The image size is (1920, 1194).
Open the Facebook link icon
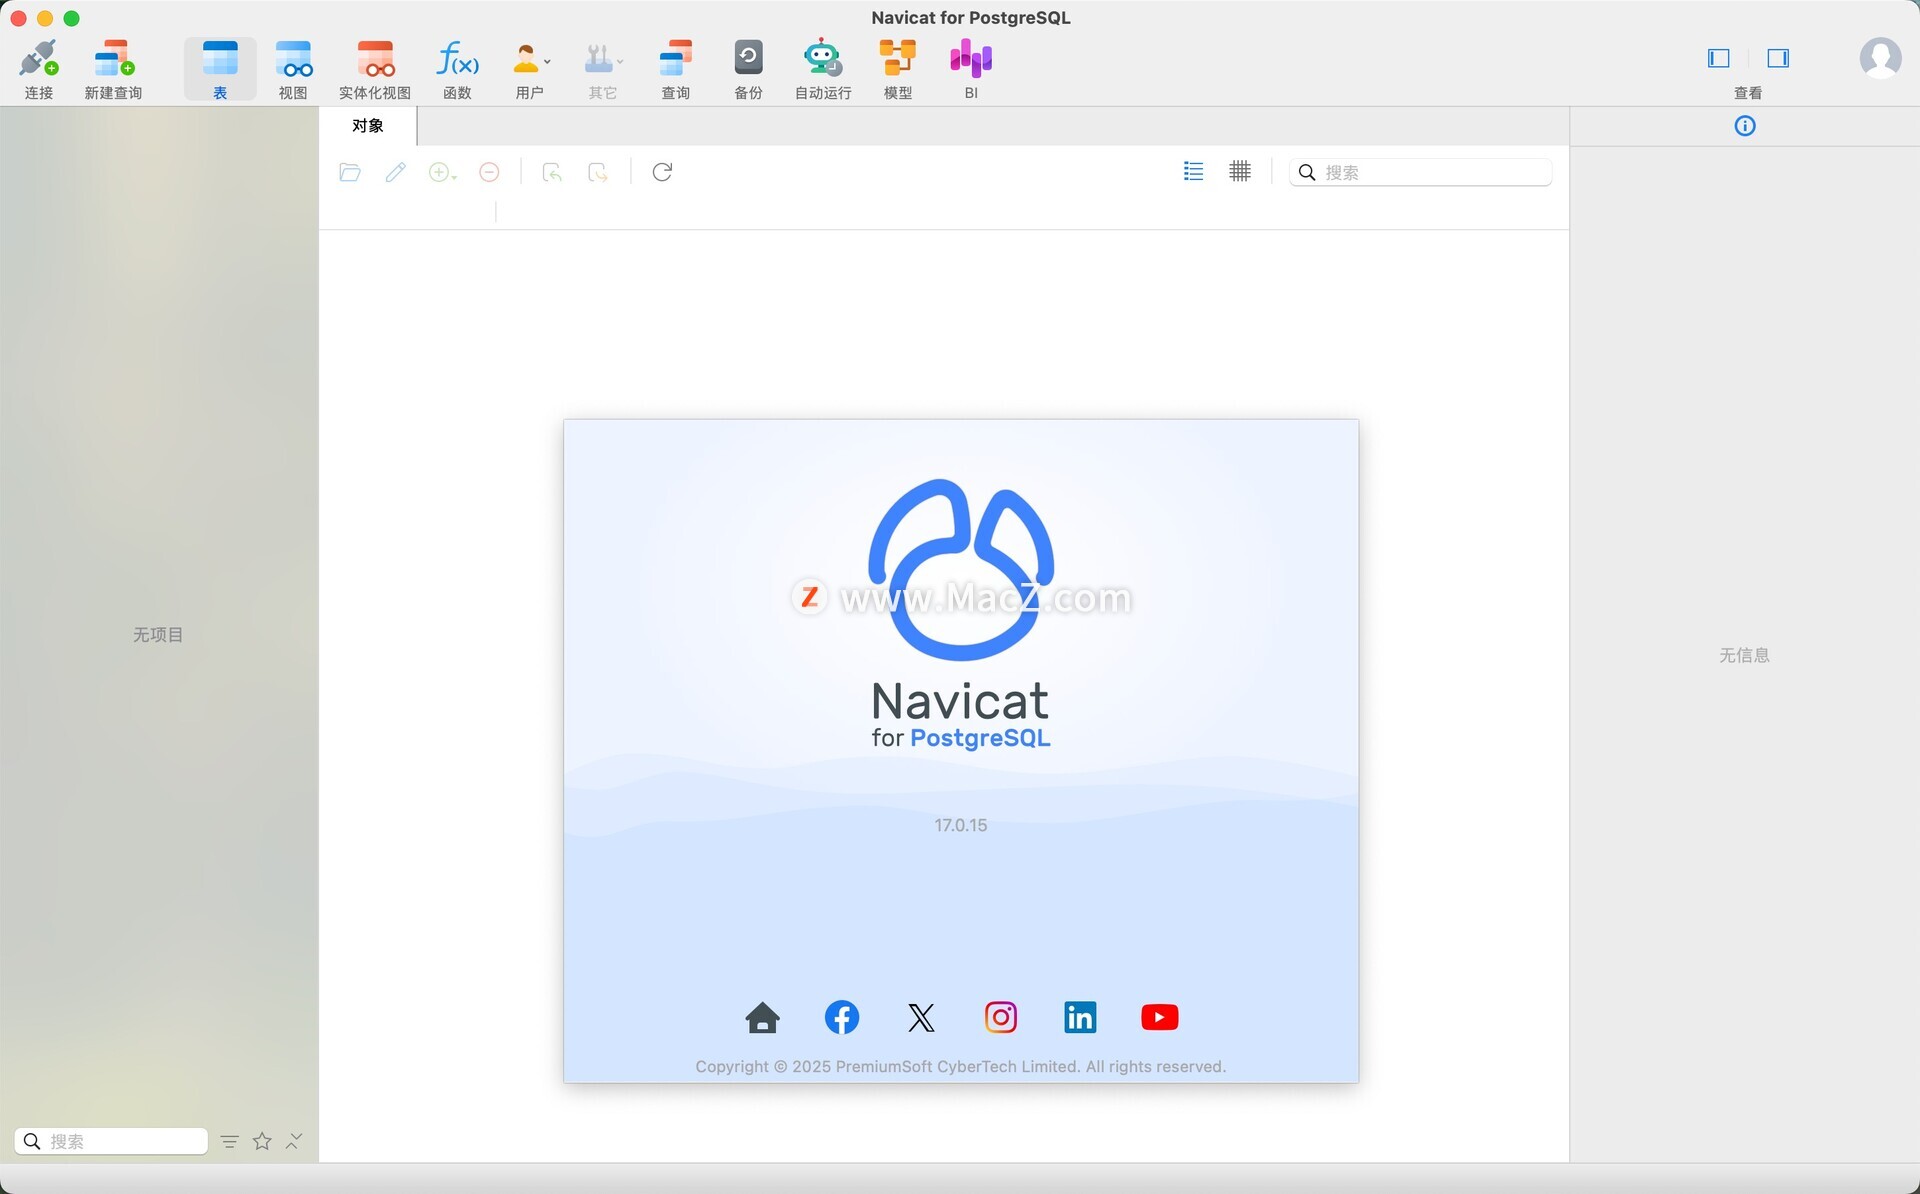pyautogui.click(x=842, y=1017)
